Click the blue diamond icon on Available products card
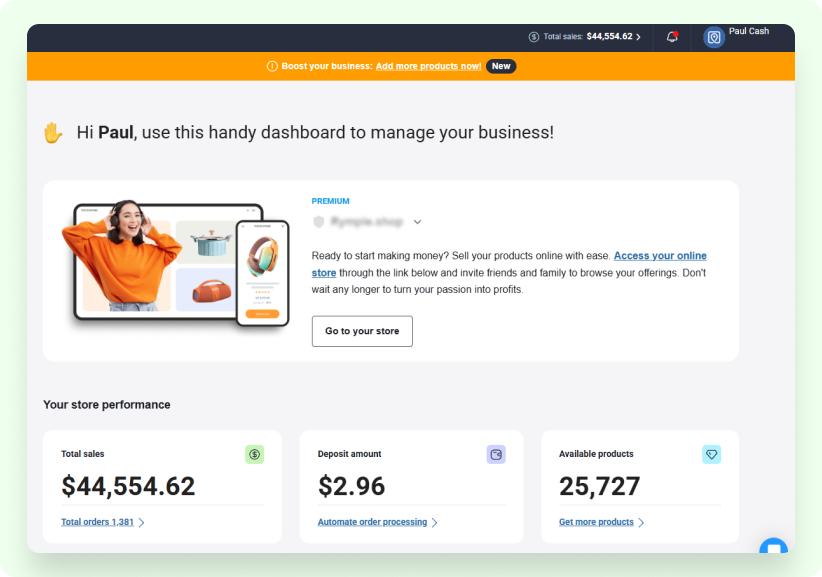The width and height of the screenshot is (822, 577). [711, 454]
